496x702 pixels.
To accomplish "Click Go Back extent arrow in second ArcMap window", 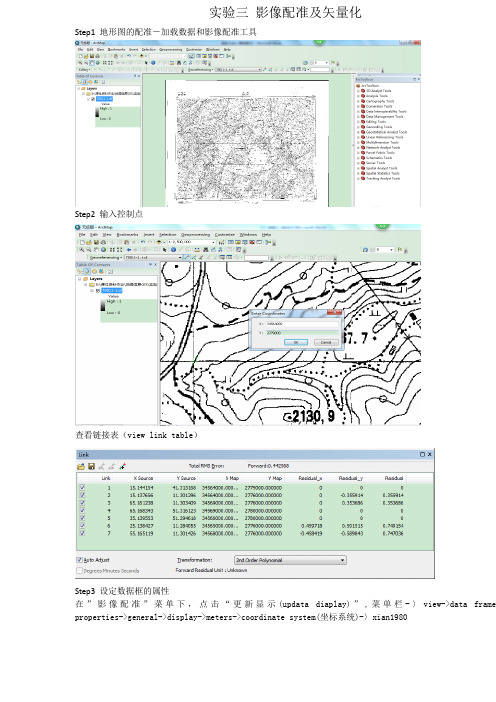I will (129, 250).
